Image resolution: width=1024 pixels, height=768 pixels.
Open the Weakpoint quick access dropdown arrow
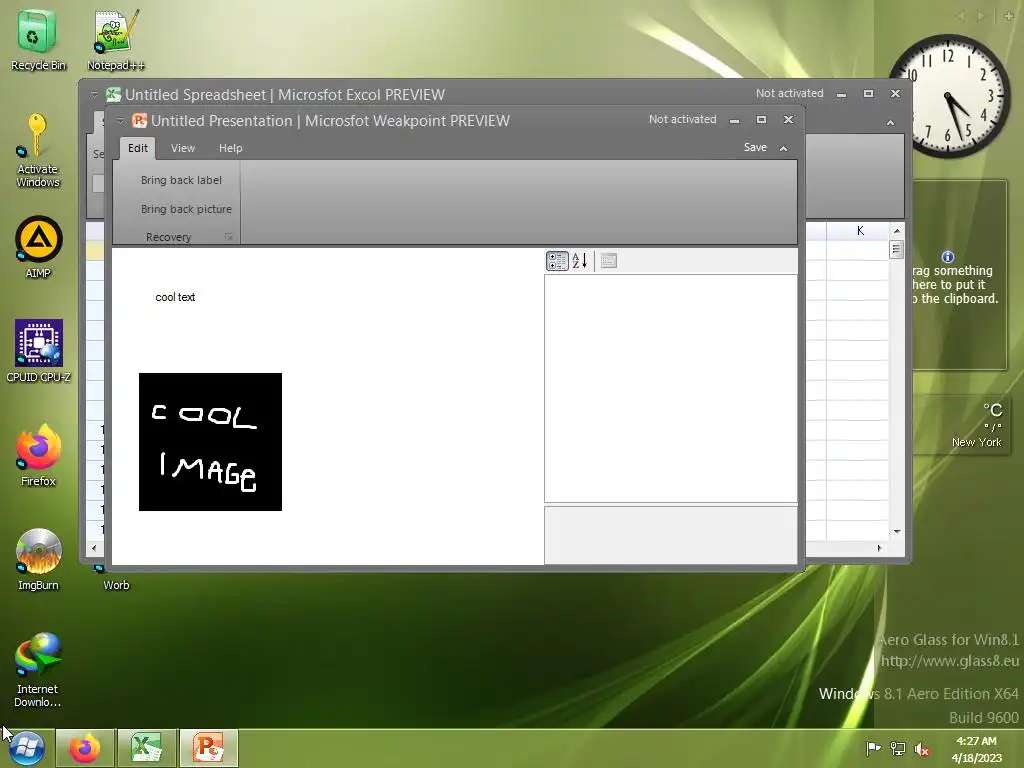tap(120, 120)
